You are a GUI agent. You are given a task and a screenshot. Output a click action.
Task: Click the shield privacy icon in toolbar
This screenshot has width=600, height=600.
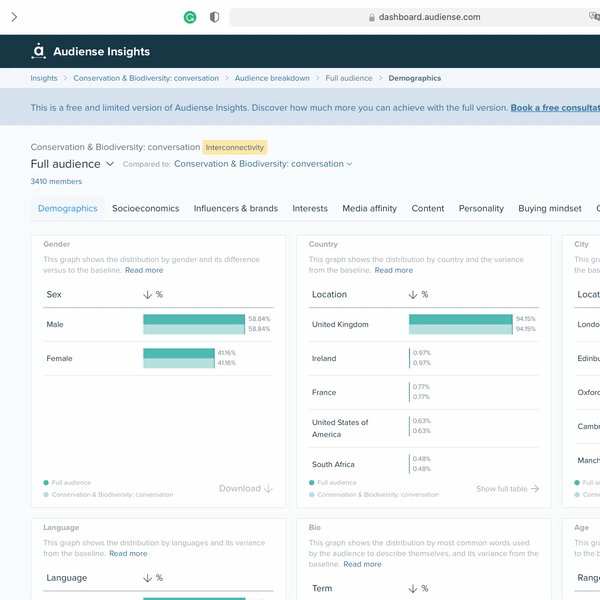pos(214,17)
